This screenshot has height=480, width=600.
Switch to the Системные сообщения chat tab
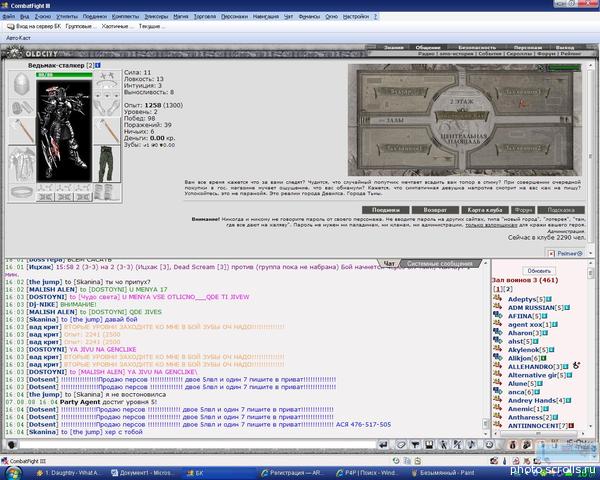440,264
